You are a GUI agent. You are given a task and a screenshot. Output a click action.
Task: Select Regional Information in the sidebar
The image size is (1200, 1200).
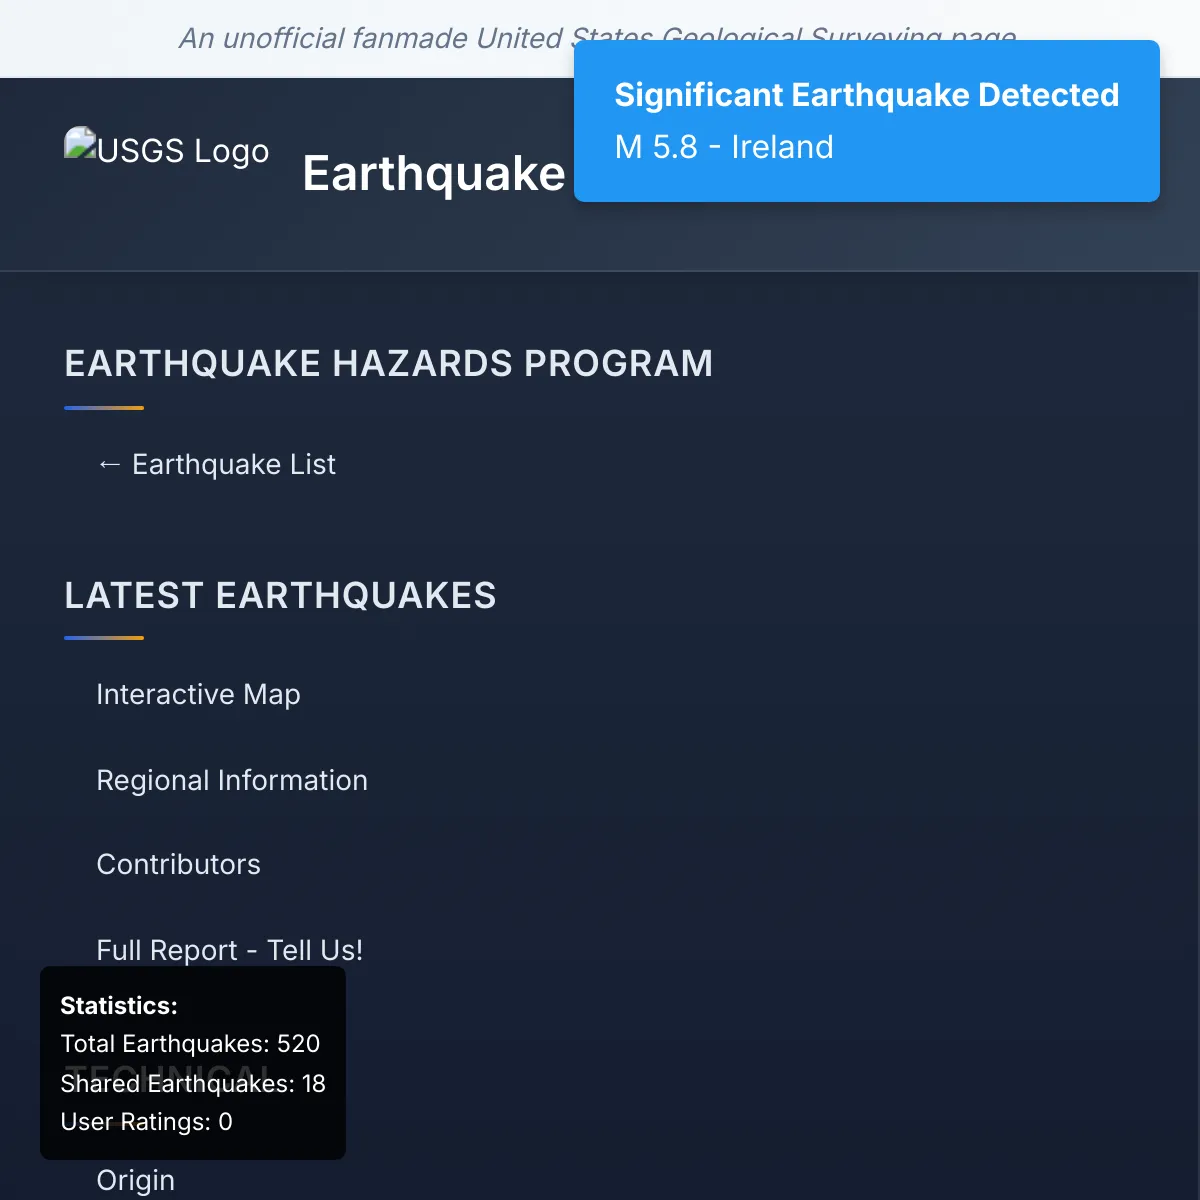click(232, 780)
